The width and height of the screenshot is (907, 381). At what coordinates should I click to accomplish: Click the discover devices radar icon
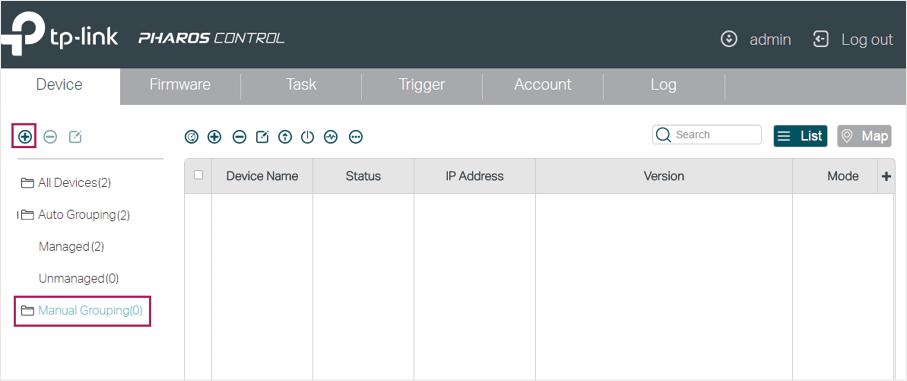(x=191, y=137)
